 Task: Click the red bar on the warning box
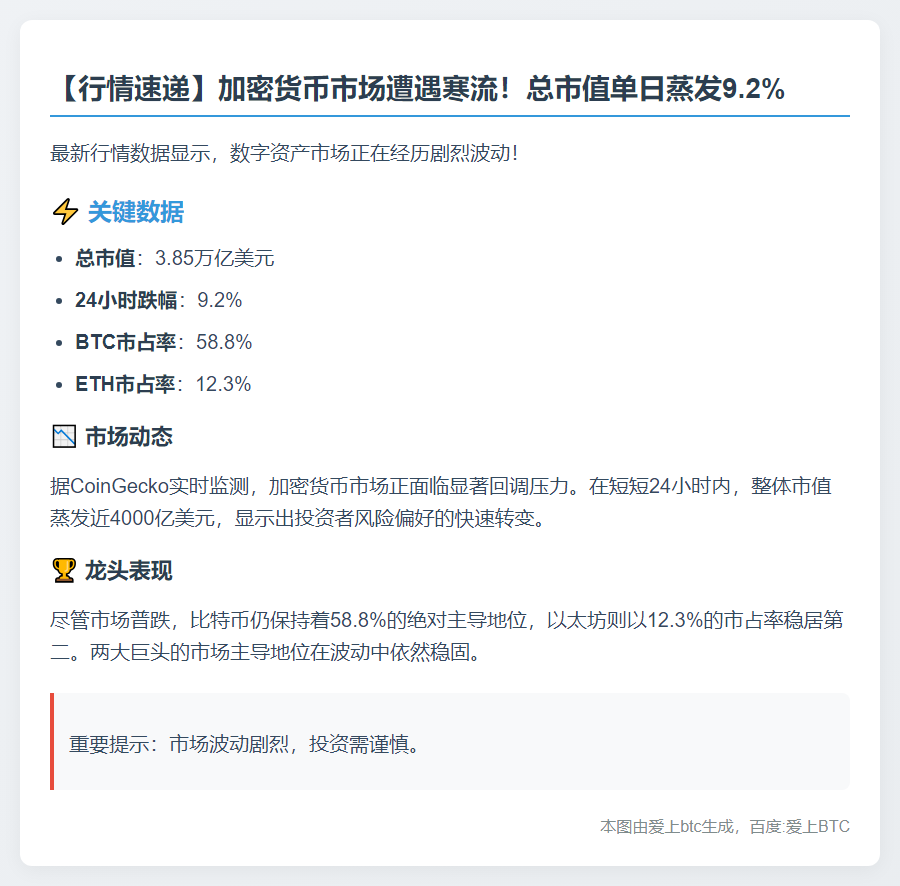[52, 742]
